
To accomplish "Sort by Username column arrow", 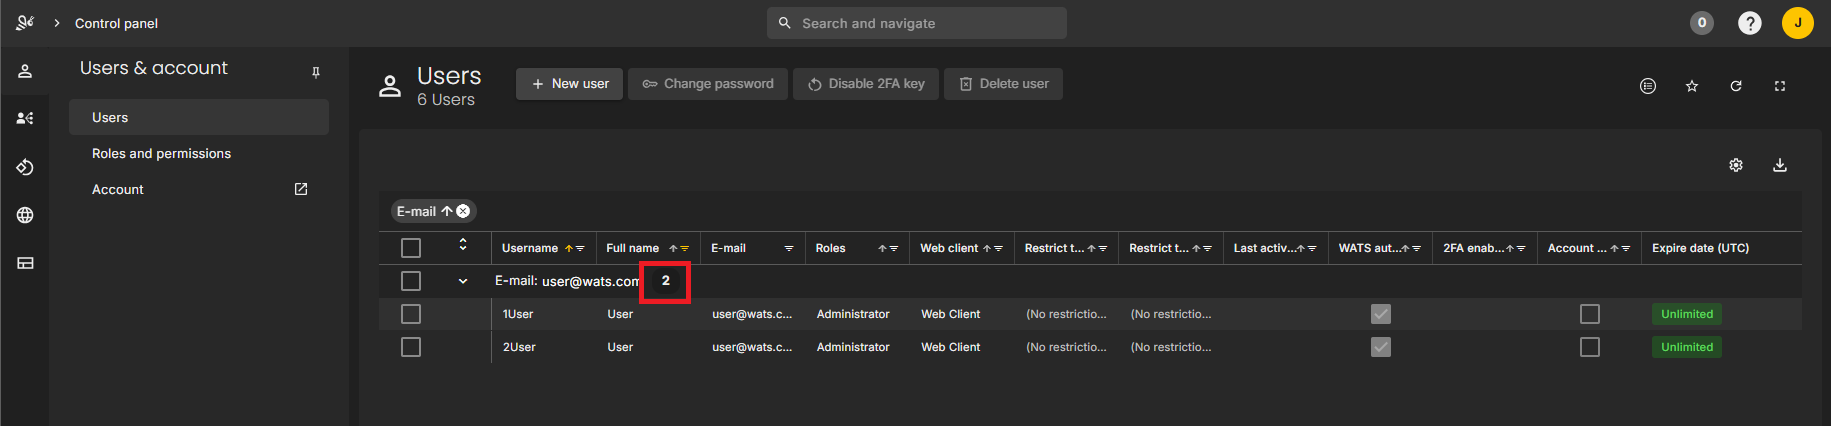I will click(x=569, y=248).
